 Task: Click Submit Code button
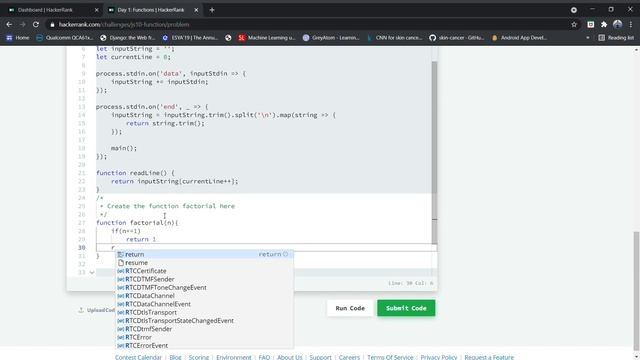(406, 308)
